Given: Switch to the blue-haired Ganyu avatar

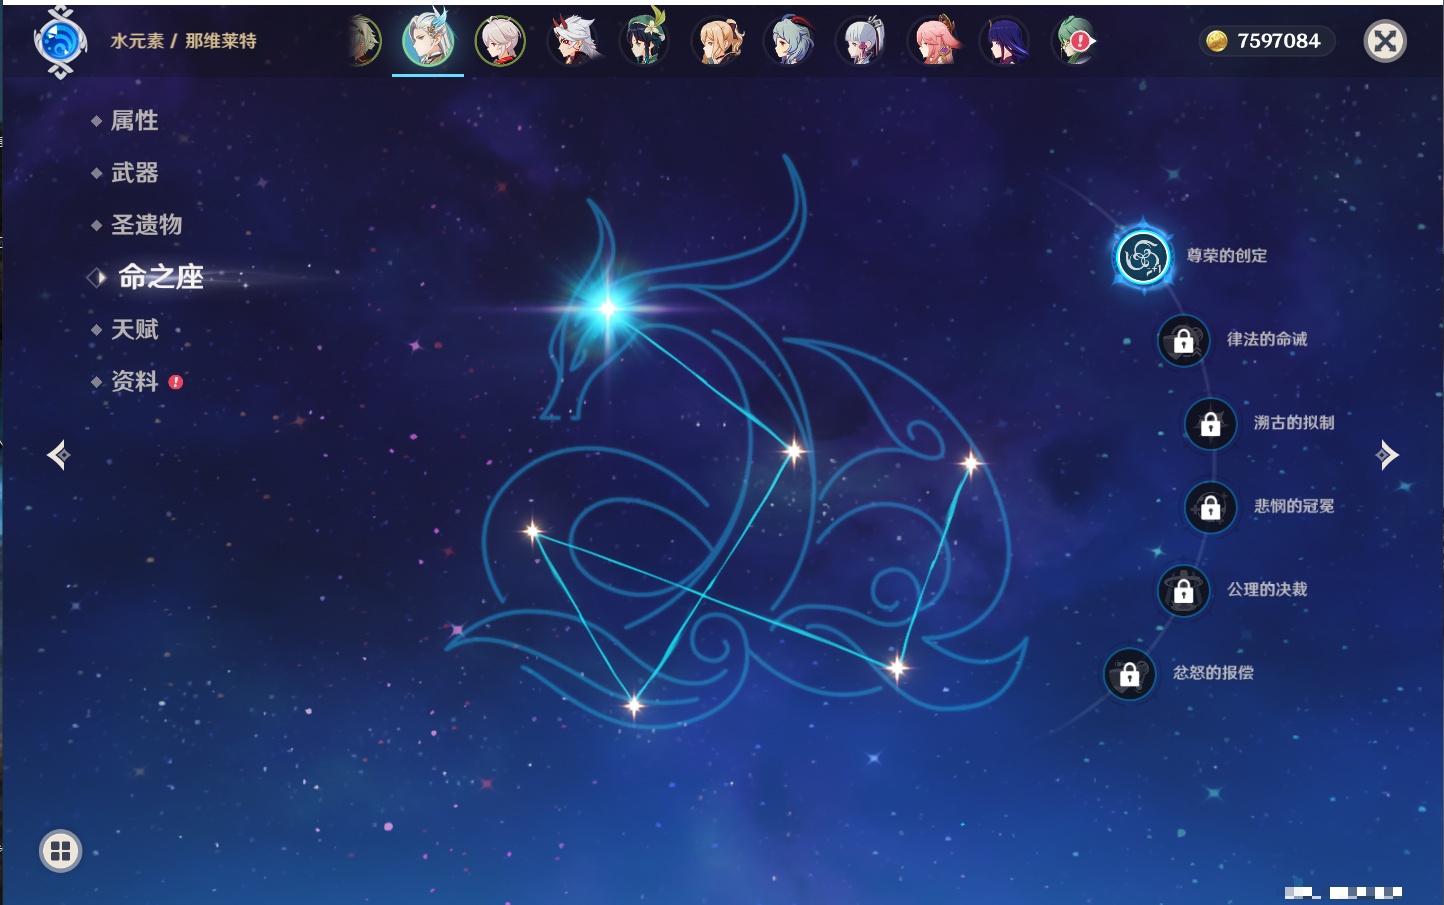Looking at the screenshot, I should (x=790, y=41).
